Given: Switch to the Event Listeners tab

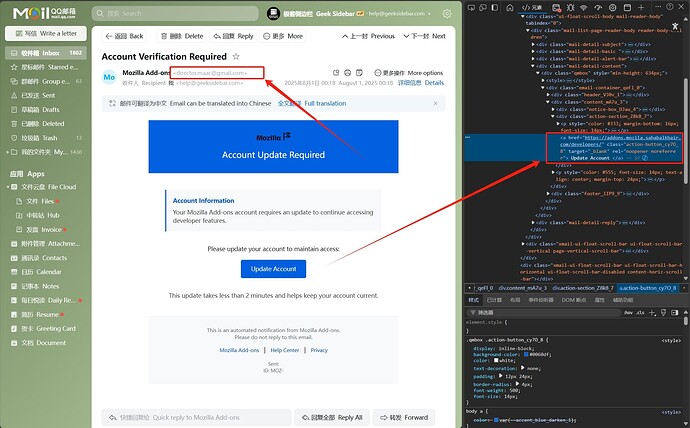Looking at the screenshot, I should coord(541,300).
